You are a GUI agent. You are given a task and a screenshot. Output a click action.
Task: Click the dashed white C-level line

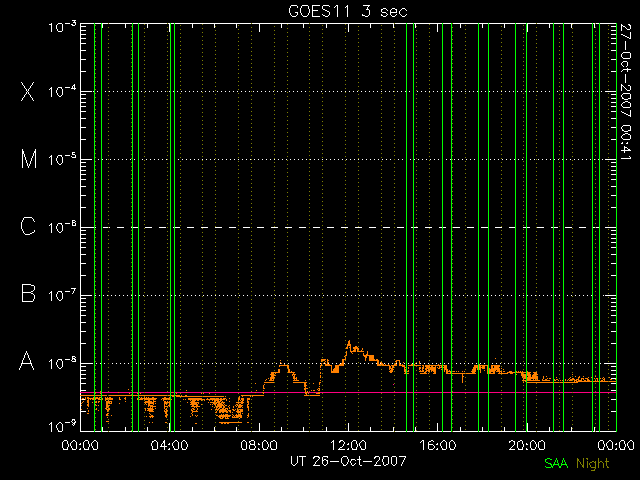coord(348,227)
